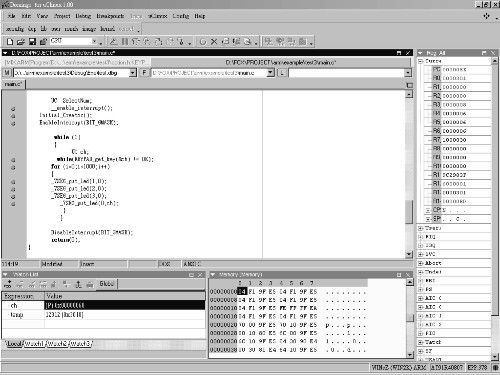Viewport: 500px width, 375px height.
Task: Click the New file toolbar icon
Action: 10,42
